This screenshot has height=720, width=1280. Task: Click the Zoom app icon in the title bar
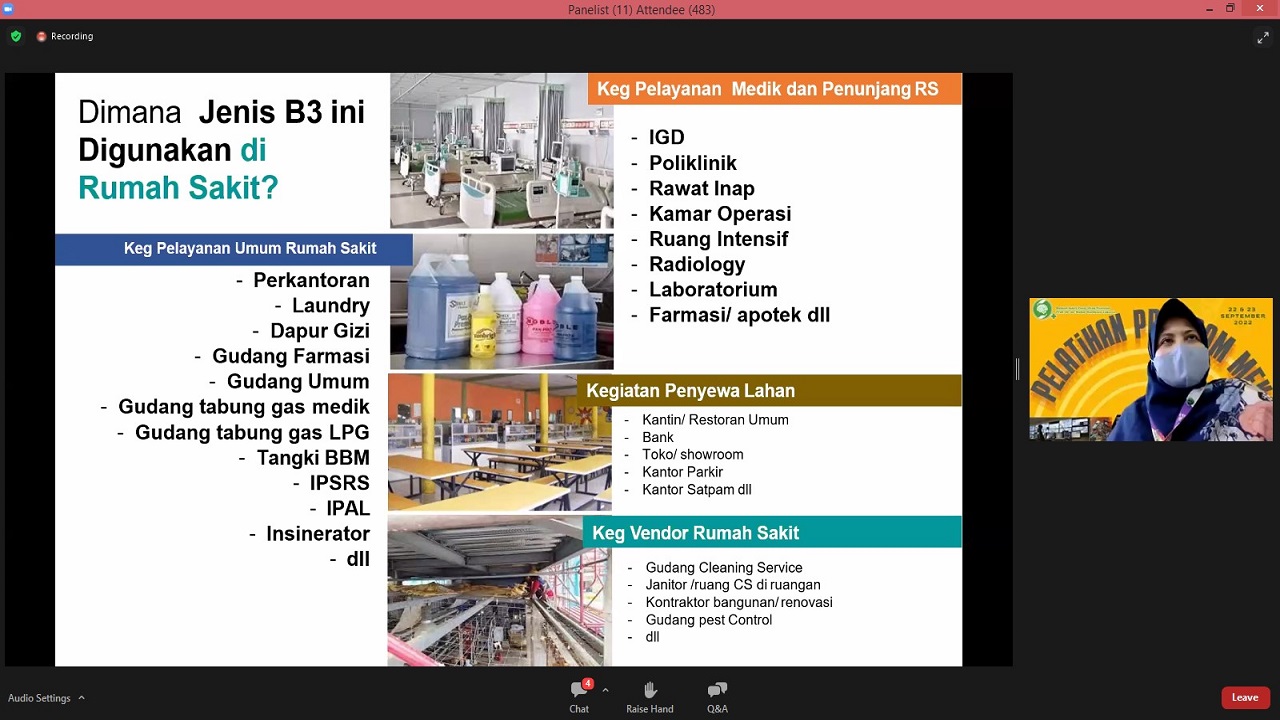coord(8,9)
